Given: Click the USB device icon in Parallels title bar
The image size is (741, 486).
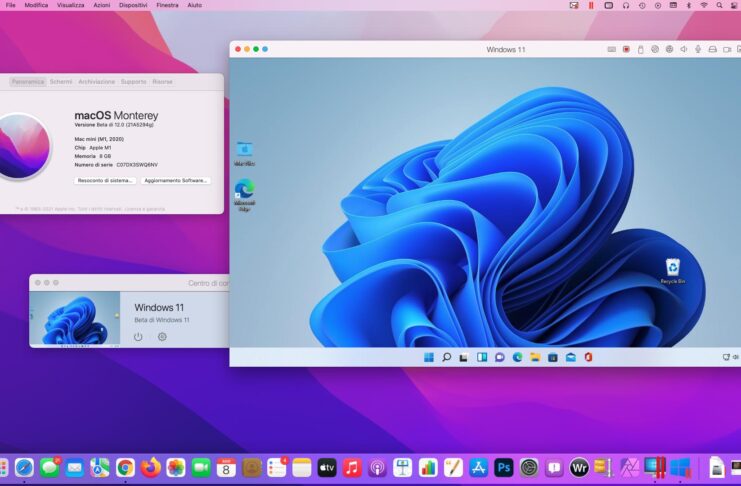Looking at the screenshot, I should [640, 49].
